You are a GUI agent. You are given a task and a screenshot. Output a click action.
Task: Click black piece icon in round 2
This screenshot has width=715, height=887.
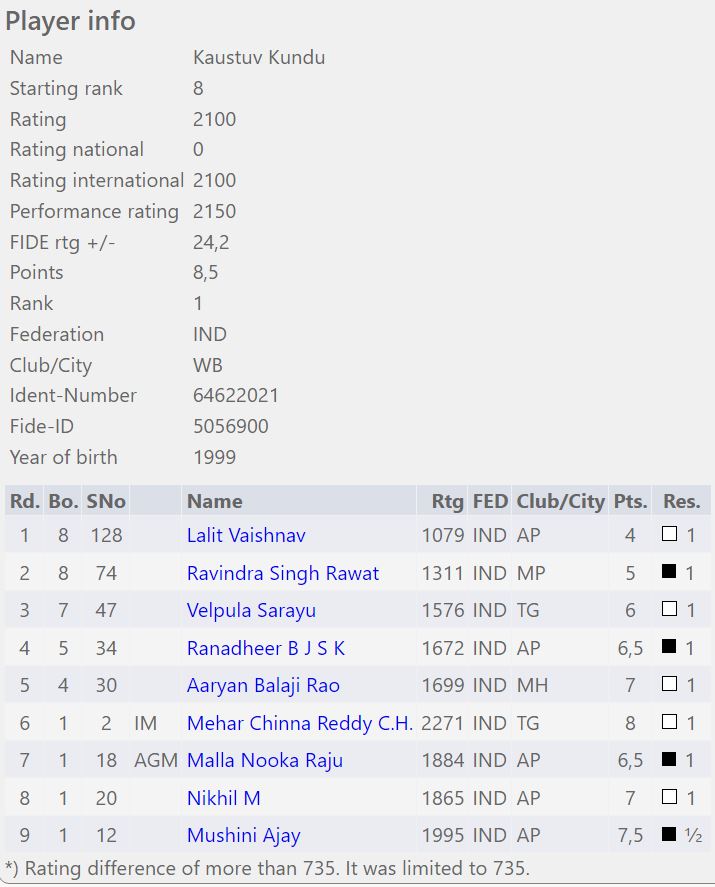click(670, 573)
